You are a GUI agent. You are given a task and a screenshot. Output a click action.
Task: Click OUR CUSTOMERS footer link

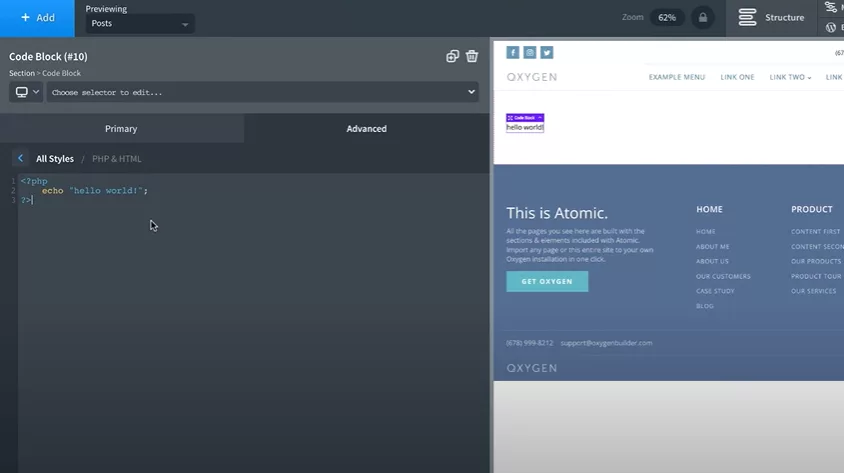click(x=723, y=276)
